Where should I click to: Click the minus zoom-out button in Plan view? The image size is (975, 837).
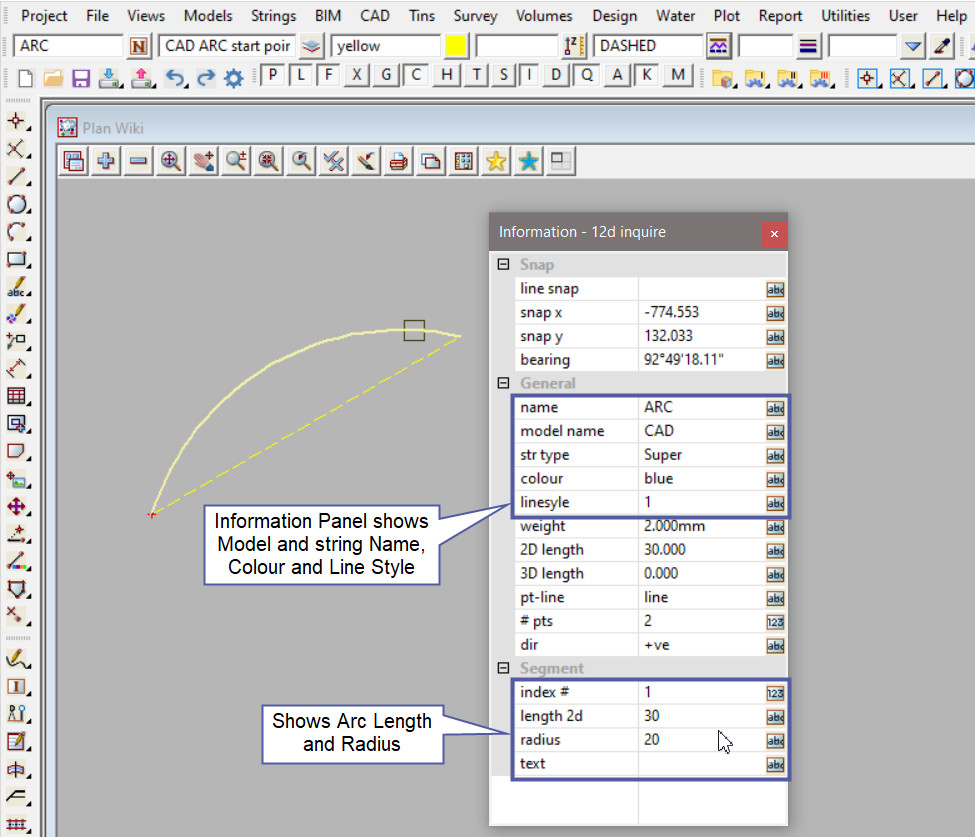[138, 161]
